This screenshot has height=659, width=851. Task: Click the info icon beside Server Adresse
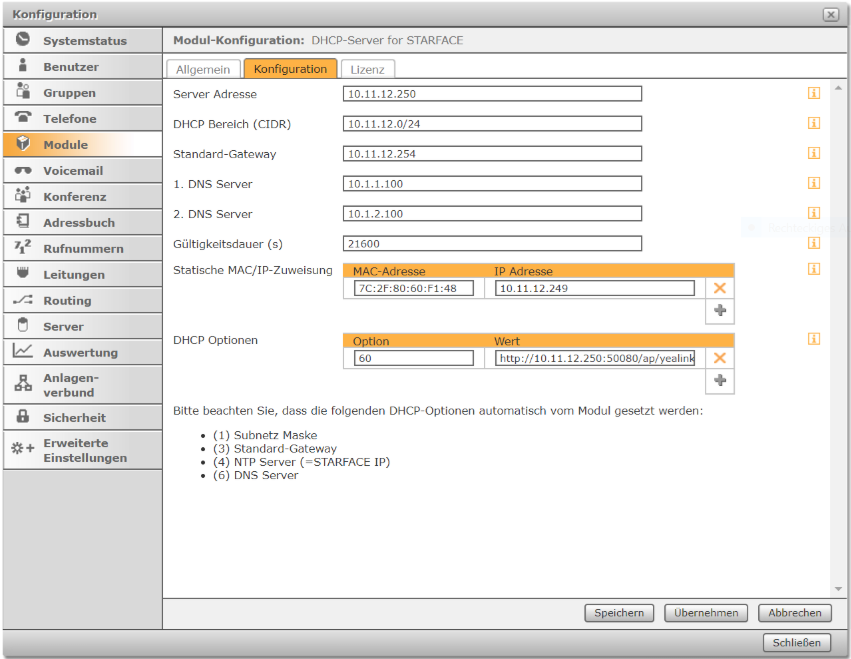point(814,93)
